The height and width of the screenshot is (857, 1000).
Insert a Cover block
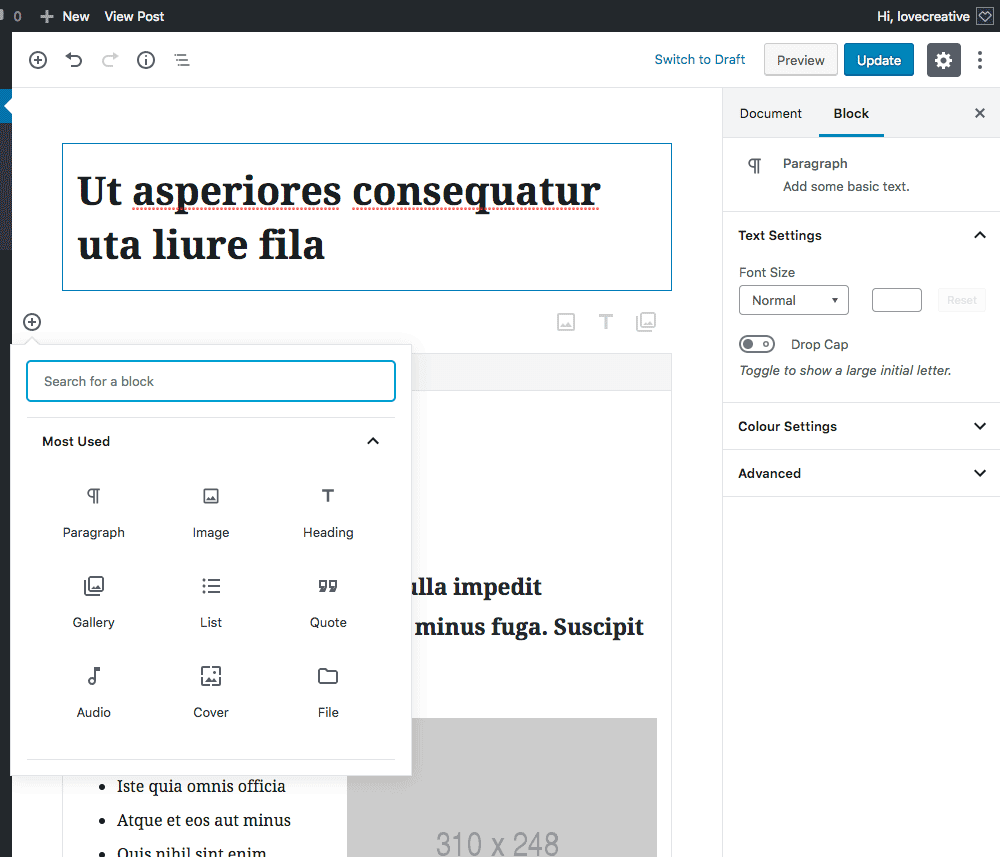coord(211,691)
